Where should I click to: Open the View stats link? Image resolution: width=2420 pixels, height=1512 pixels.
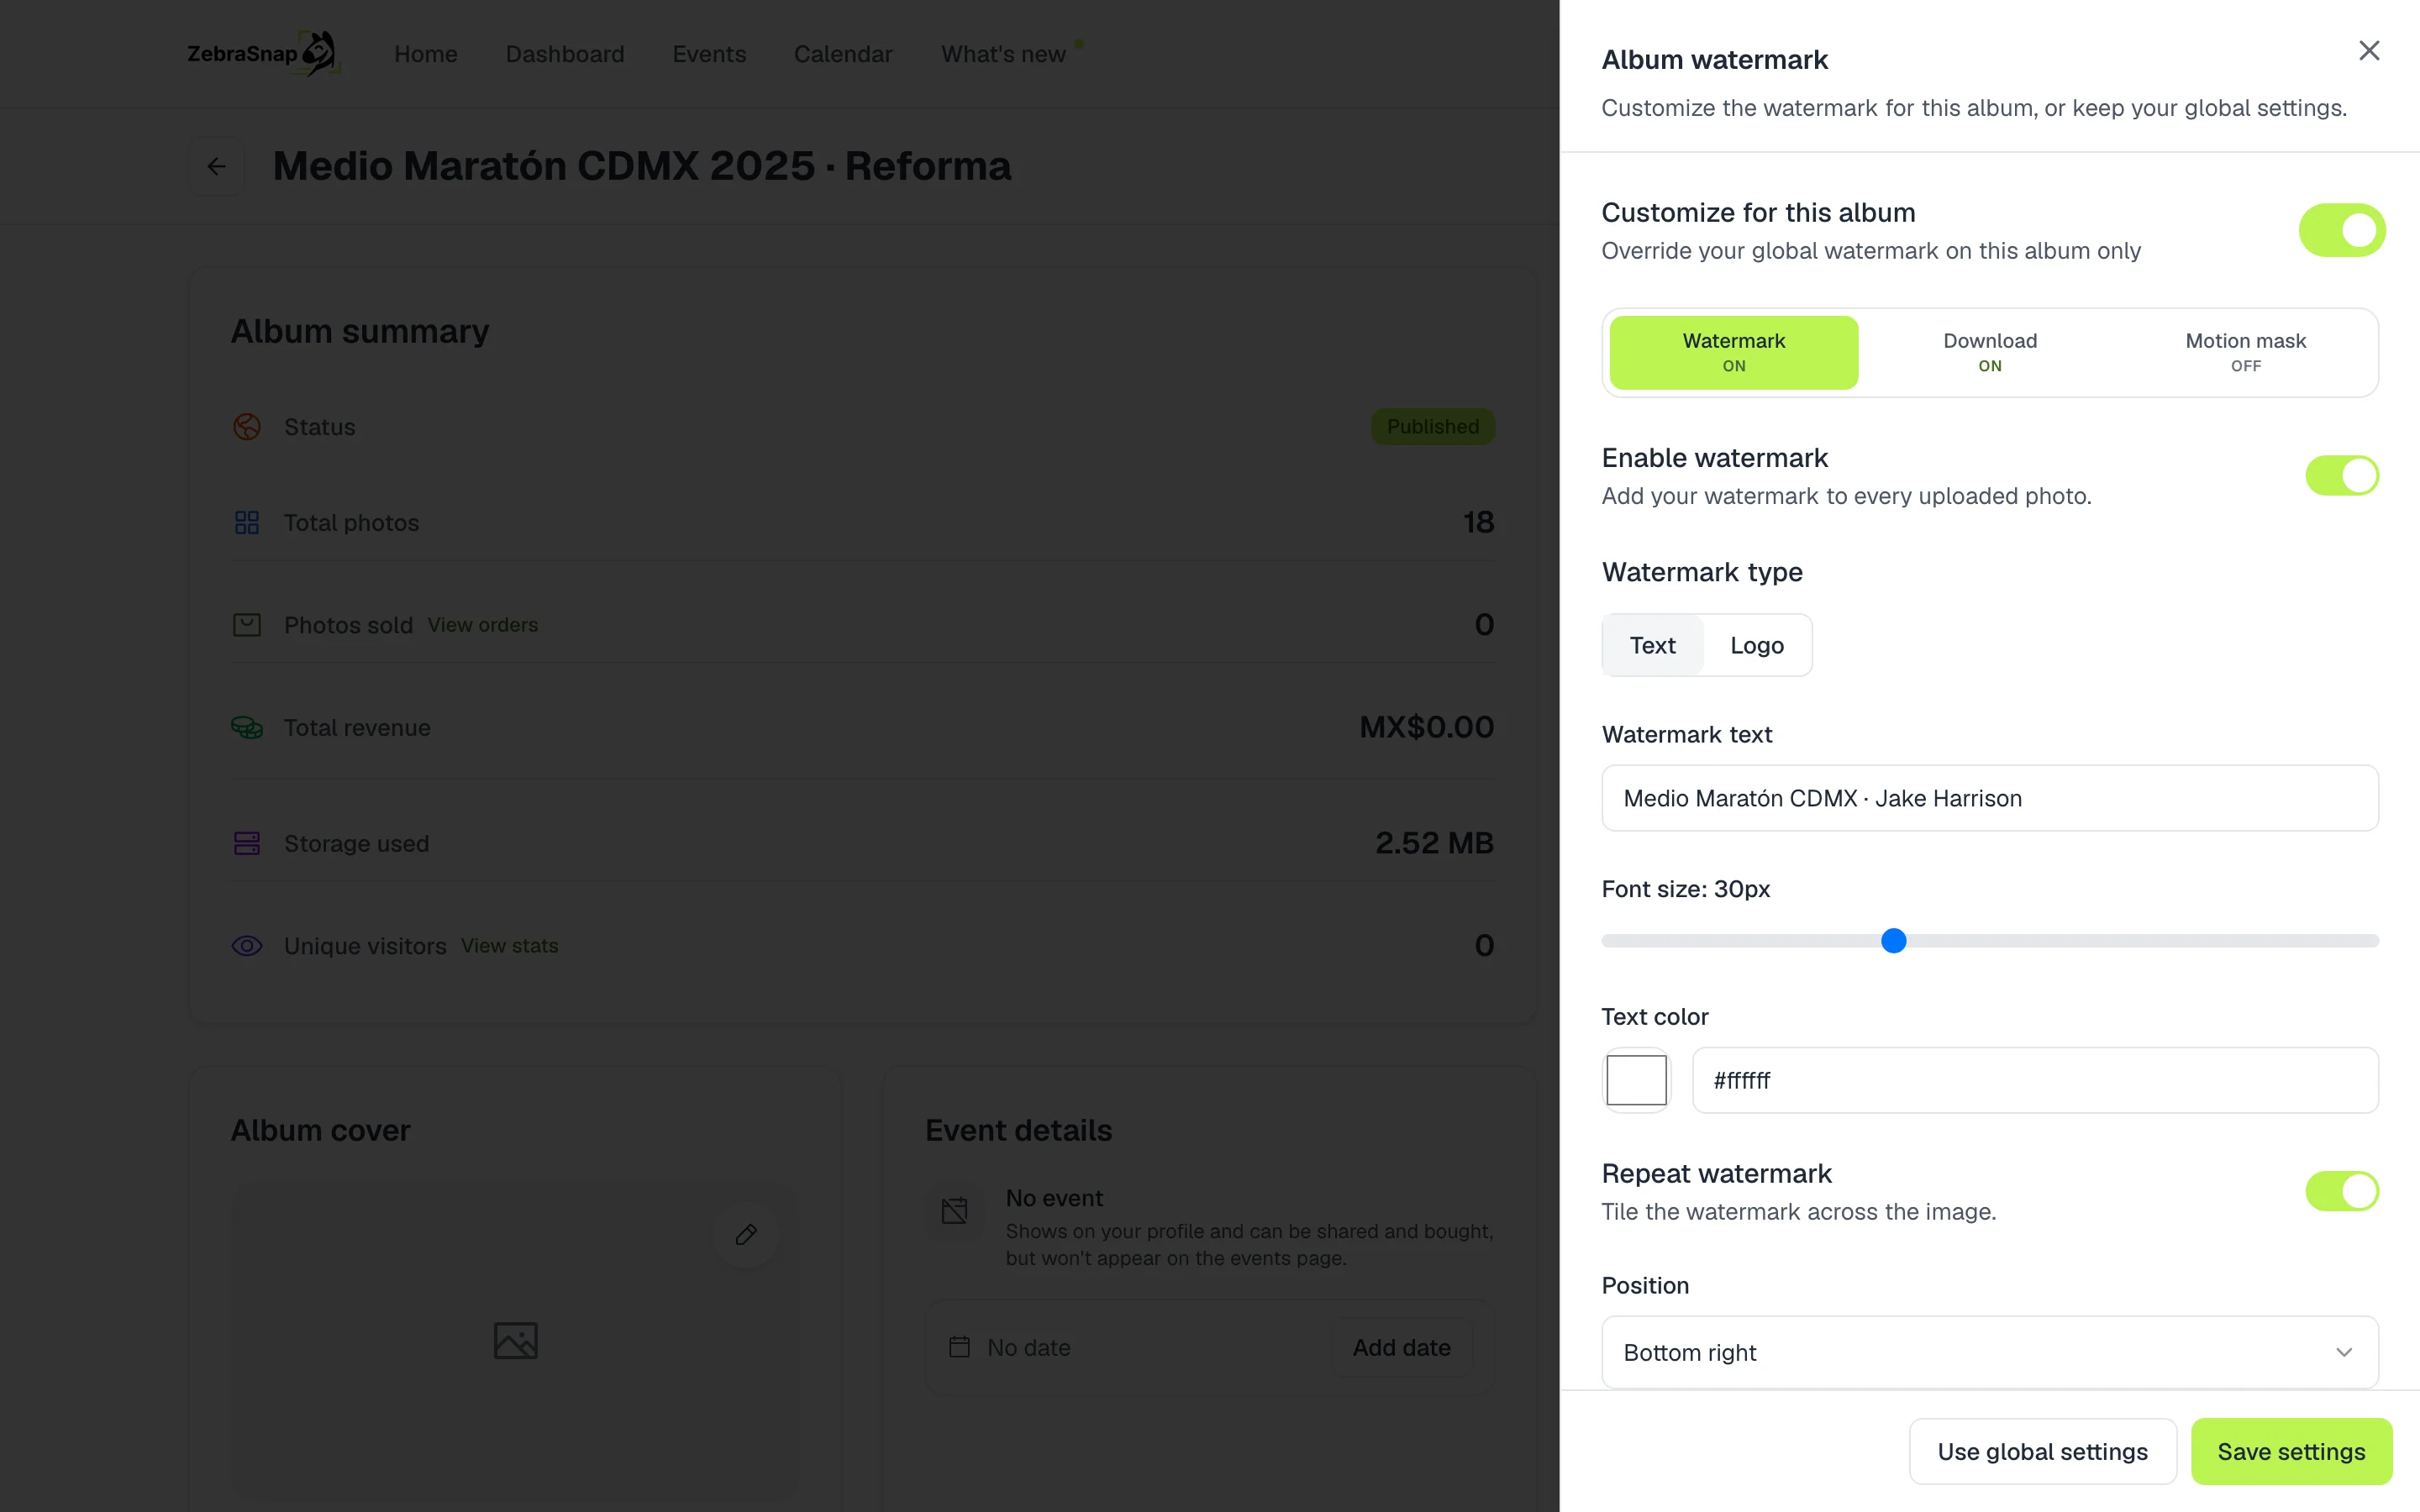510,946
